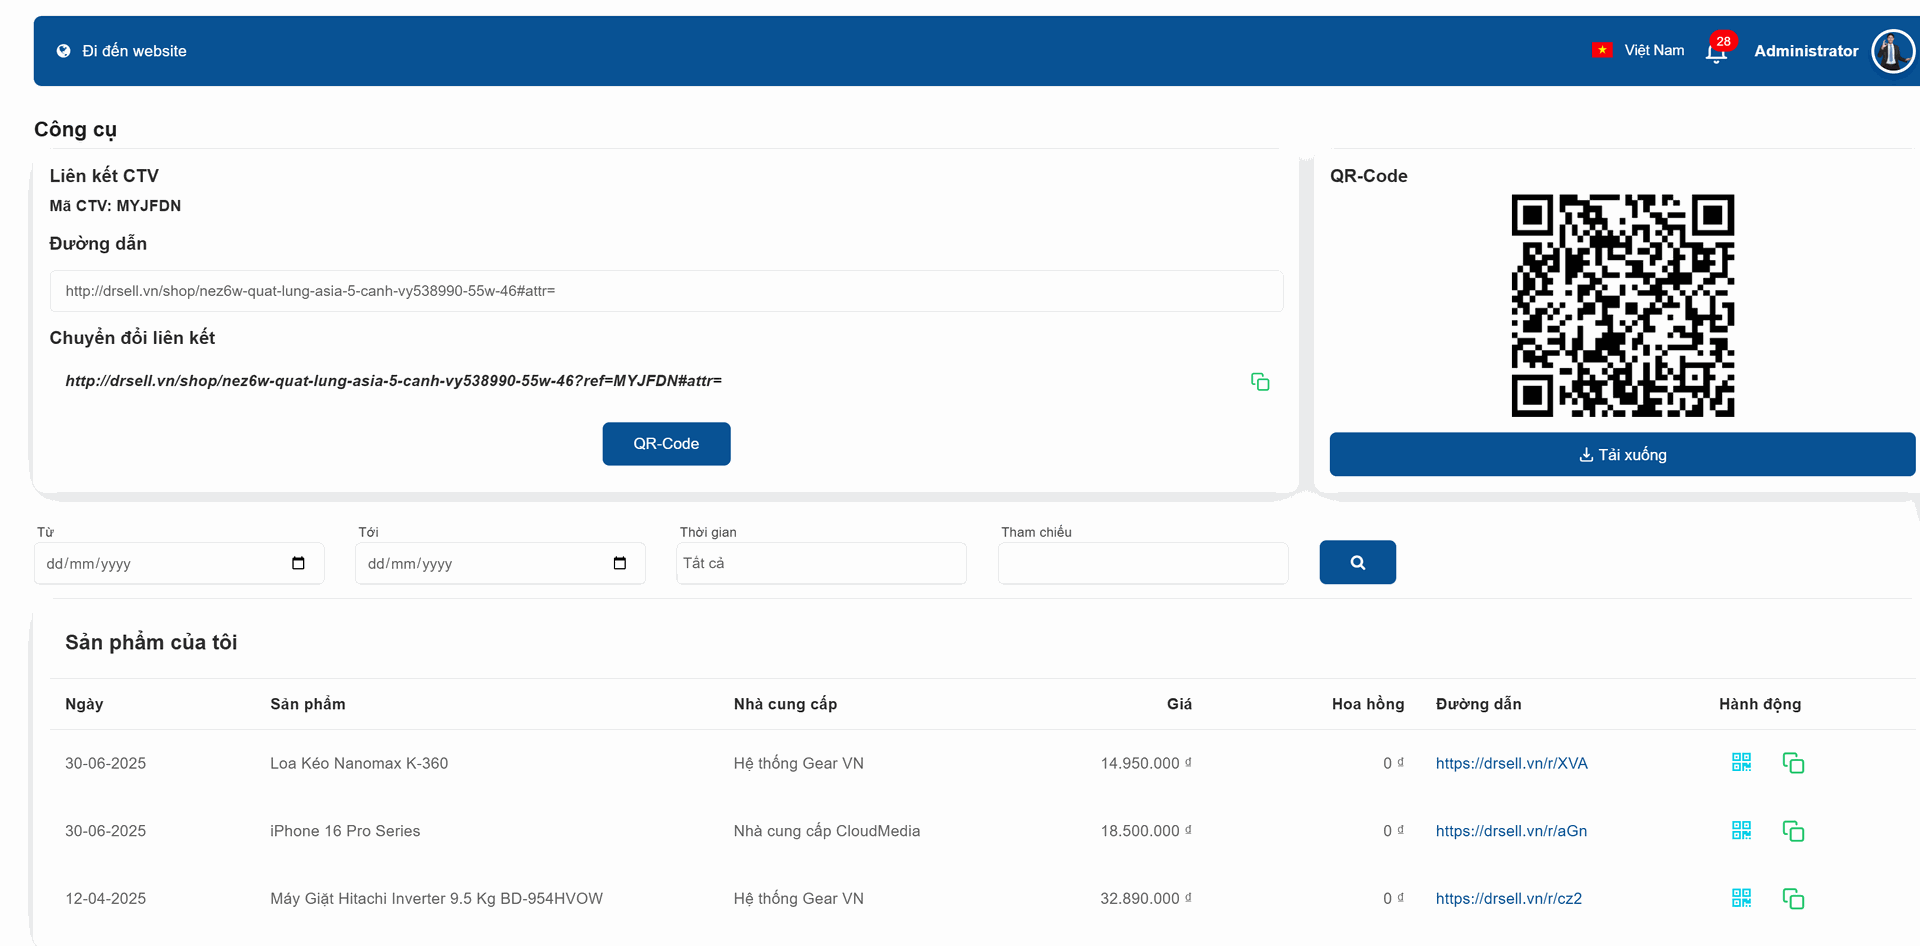Click the Administrator user name

pyautogui.click(x=1806, y=51)
